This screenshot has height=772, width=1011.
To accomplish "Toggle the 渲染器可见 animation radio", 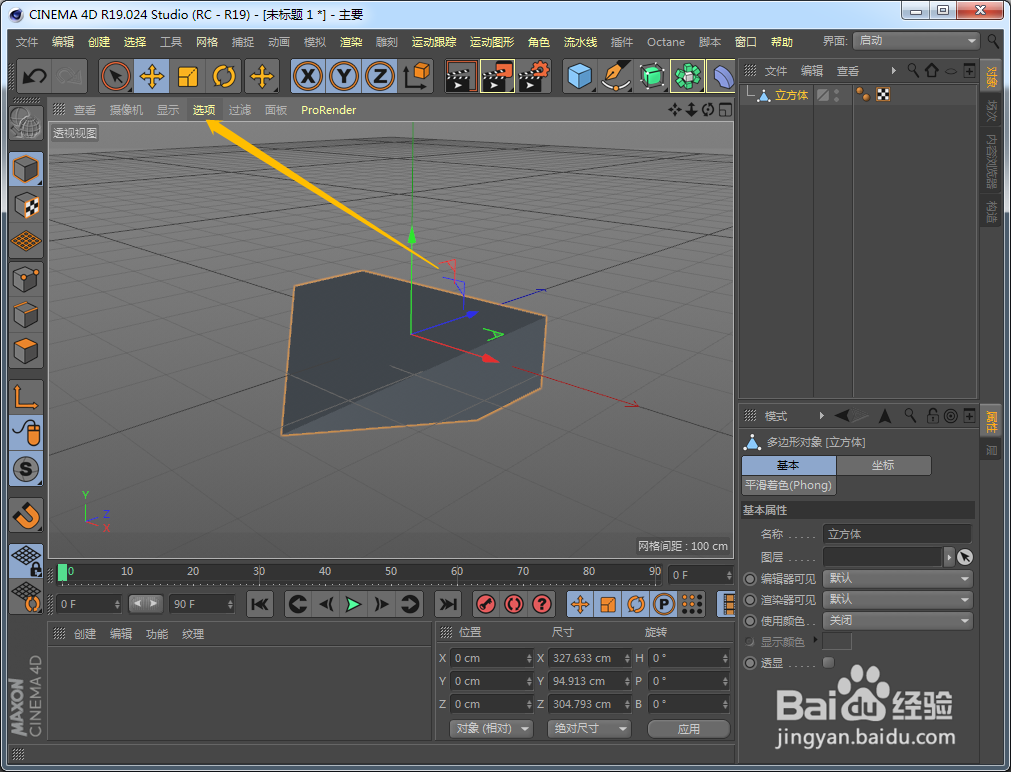I will click(750, 600).
